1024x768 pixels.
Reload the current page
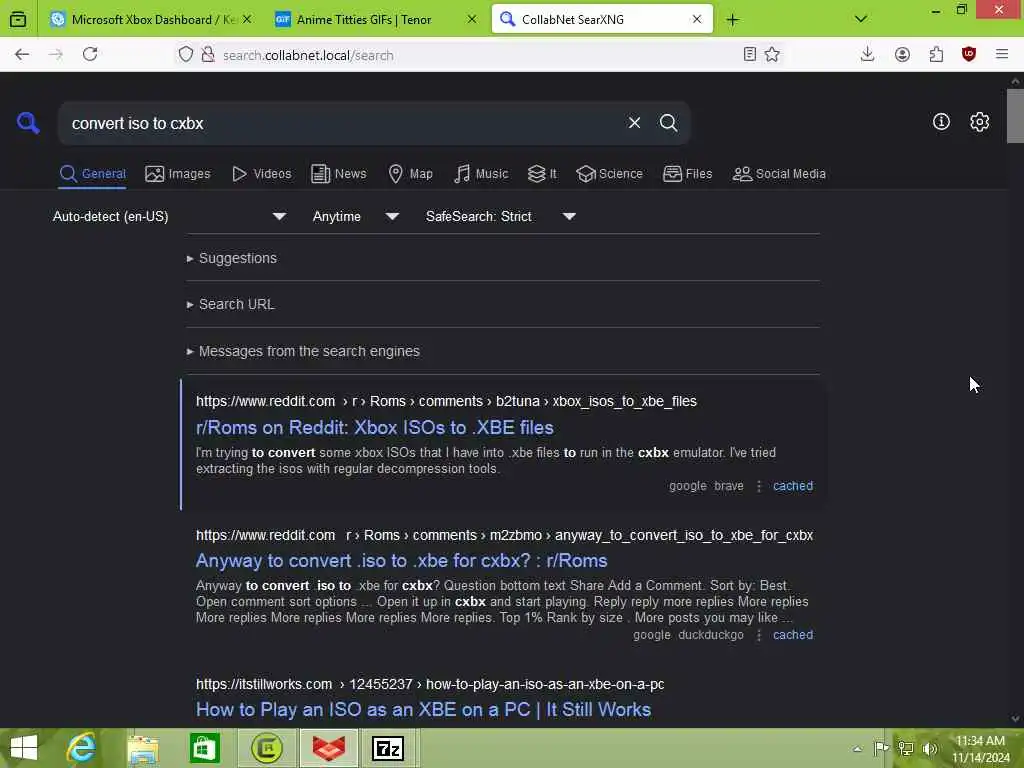tap(90, 54)
